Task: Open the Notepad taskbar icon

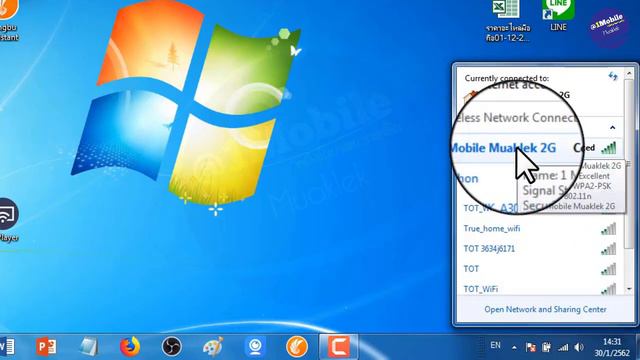Action: click(89, 347)
